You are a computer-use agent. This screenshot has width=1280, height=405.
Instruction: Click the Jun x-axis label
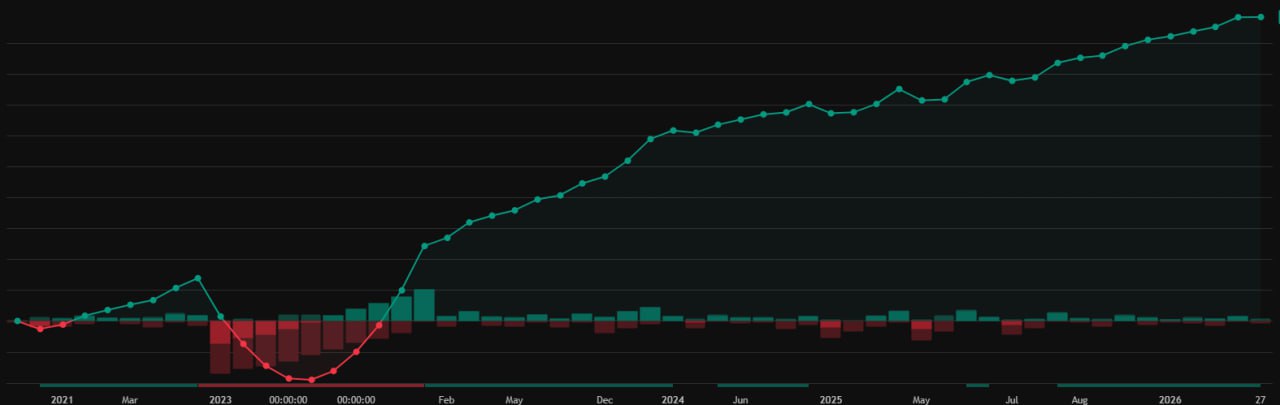click(x=740, y=399)
